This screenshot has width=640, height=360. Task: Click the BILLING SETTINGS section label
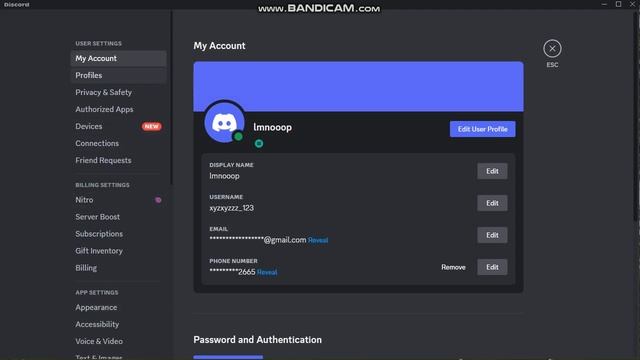pyautogui.click(x=102, y=185)
